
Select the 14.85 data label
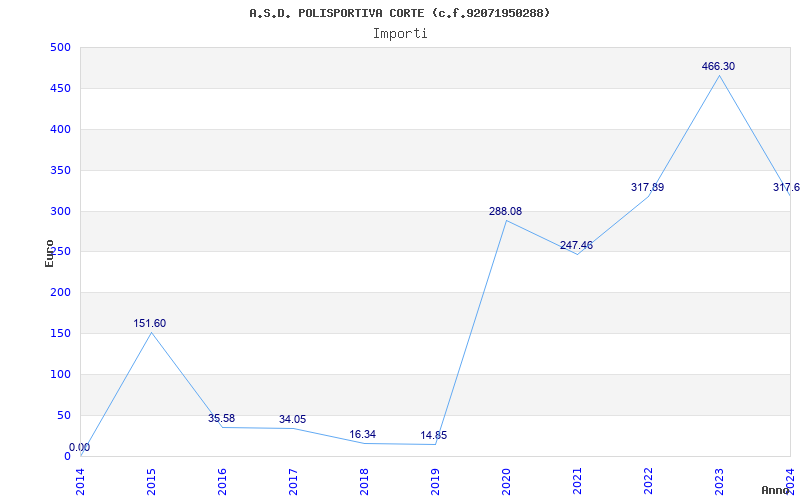tap(434, 436)
